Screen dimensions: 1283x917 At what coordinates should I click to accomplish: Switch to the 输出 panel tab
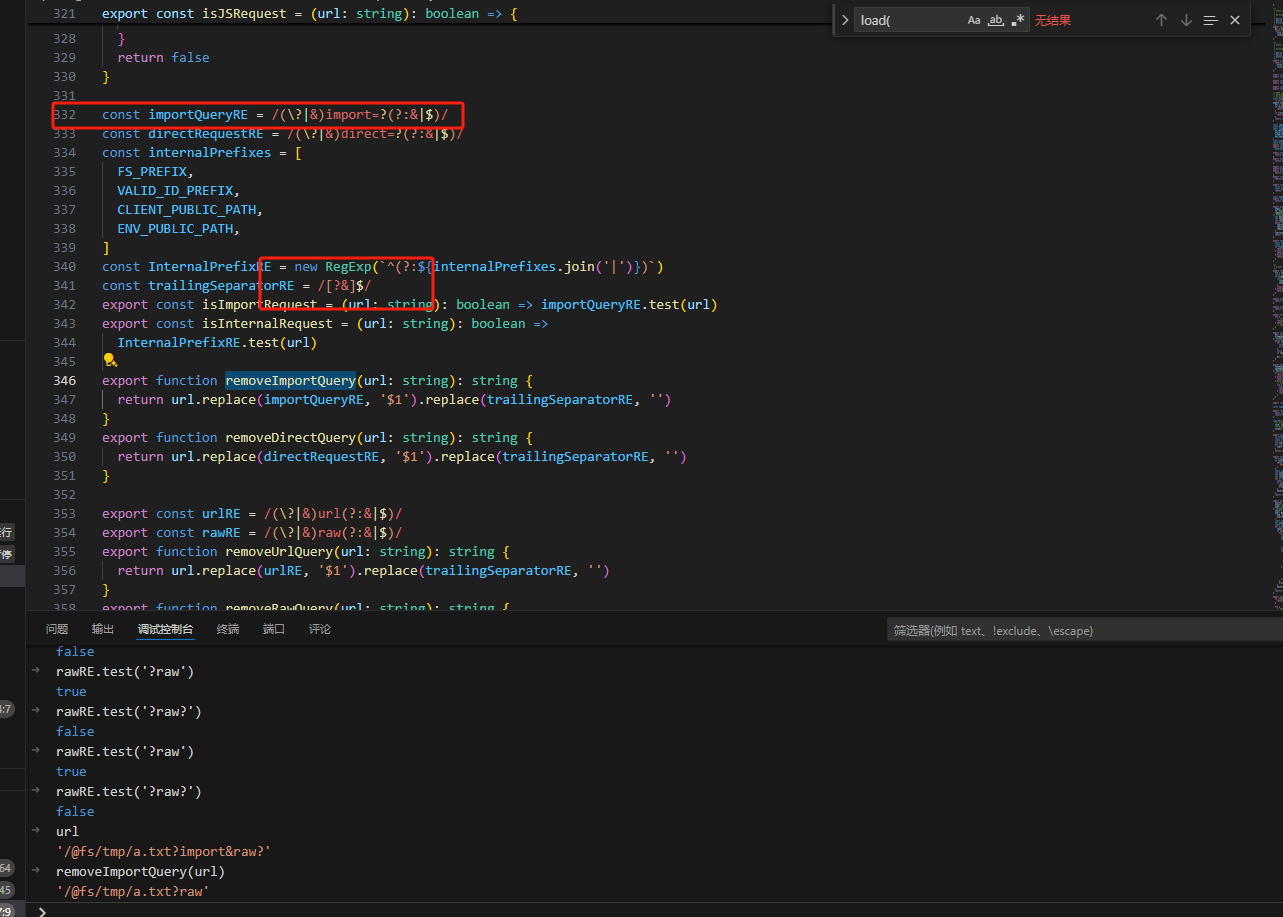click(x=103, y=629)
